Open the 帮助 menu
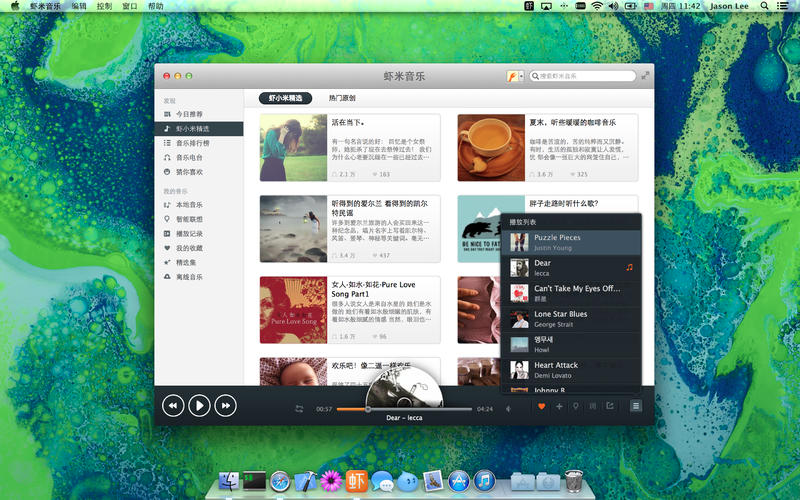 (x=156, y=6)
